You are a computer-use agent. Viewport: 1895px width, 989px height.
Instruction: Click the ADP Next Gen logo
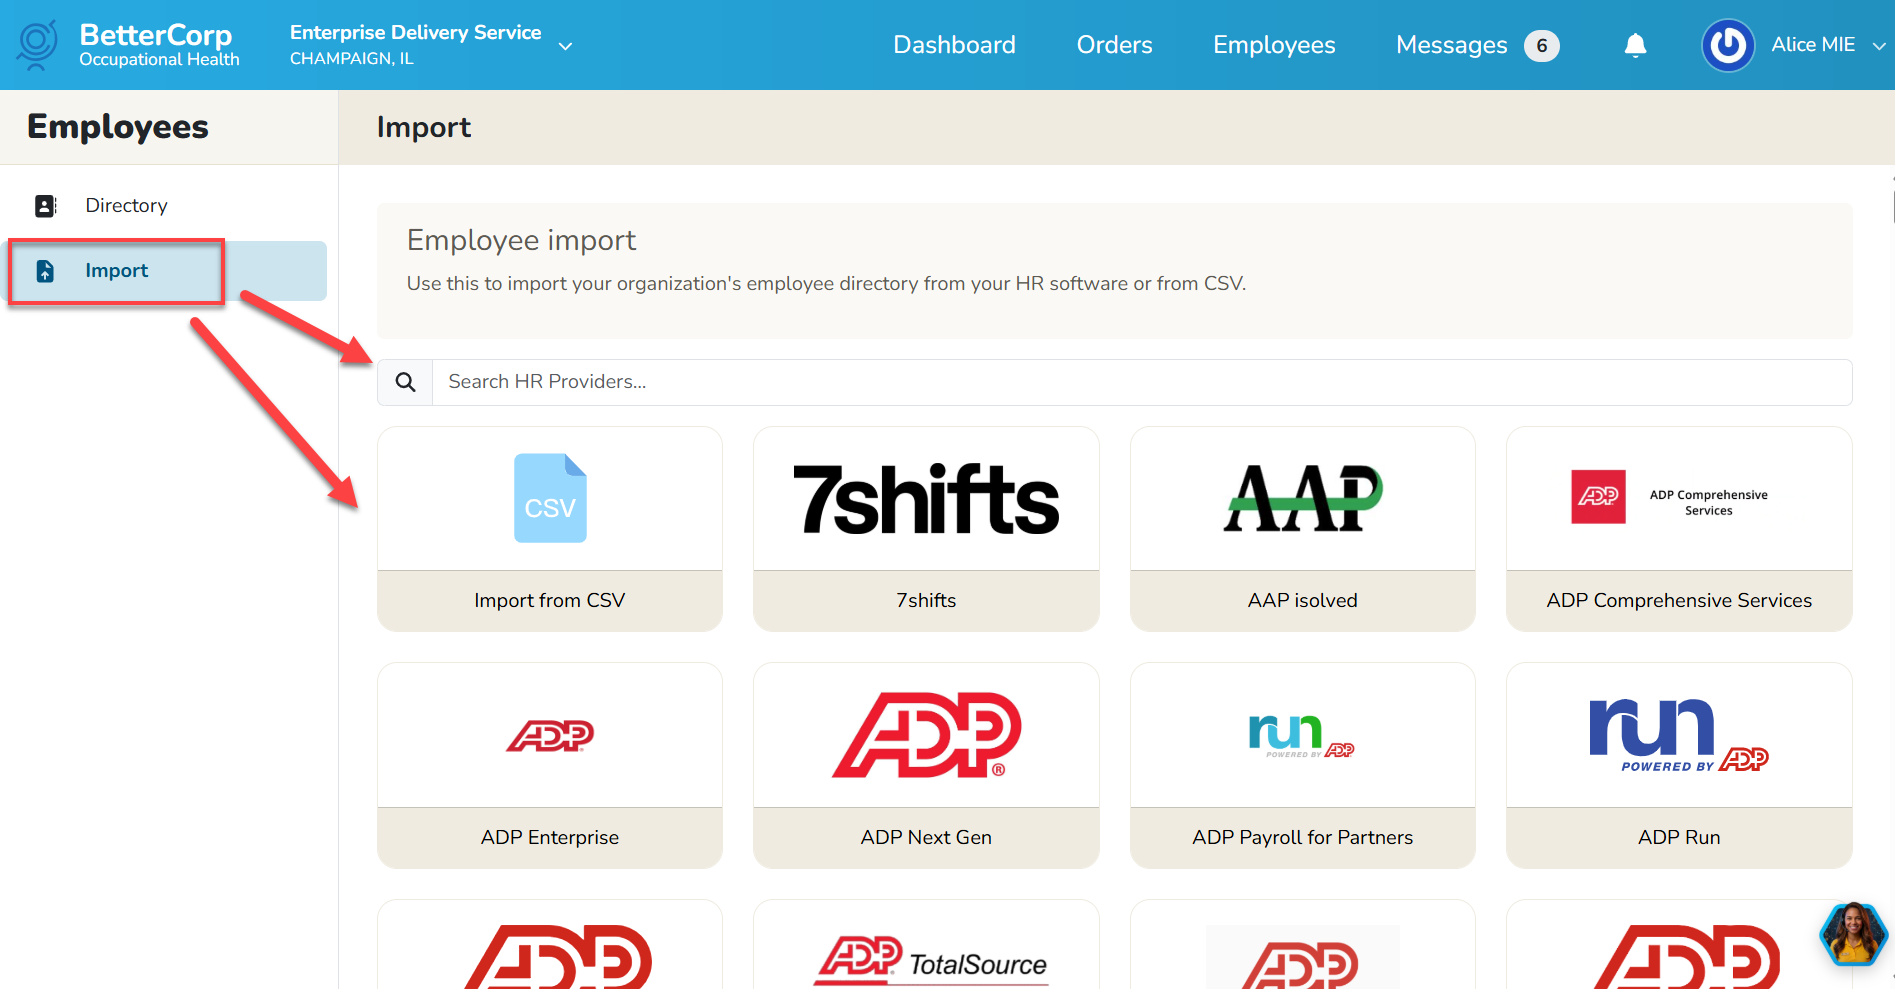click(x=926, y=735)
